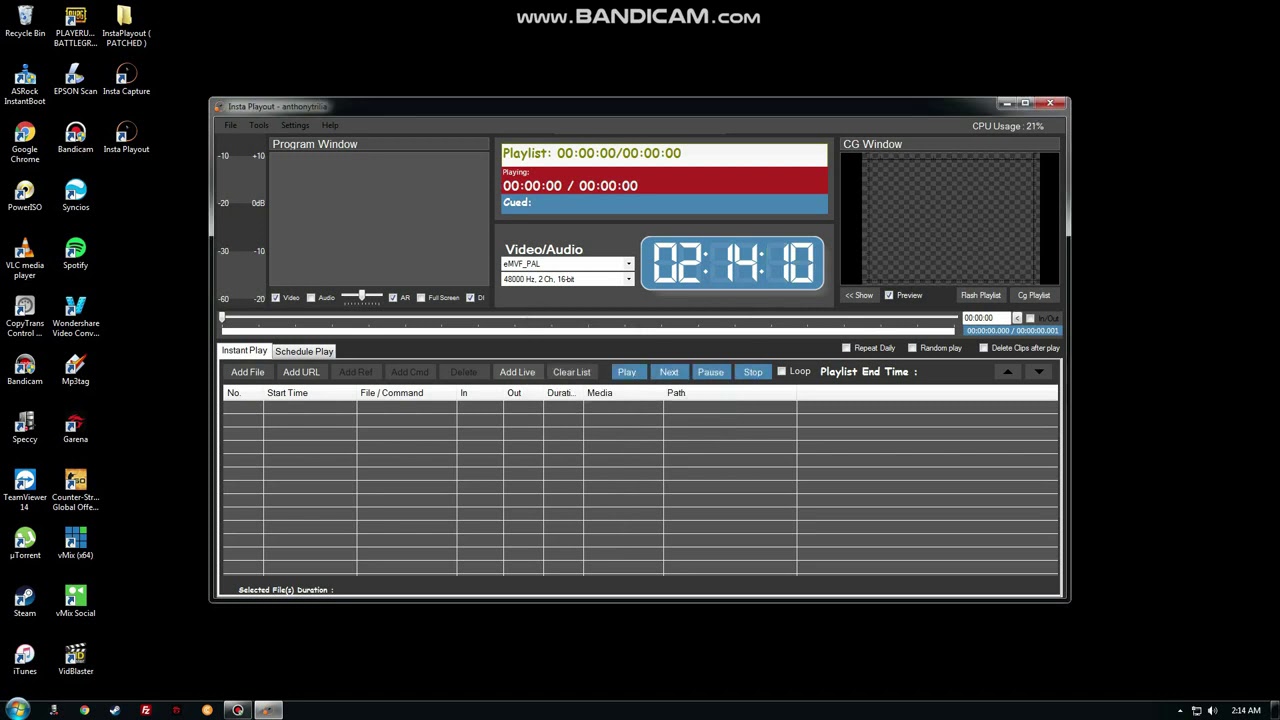Screen dimensions: 1280x720
Task: Click the Clear List button
Action: click(x=572, y=372)
